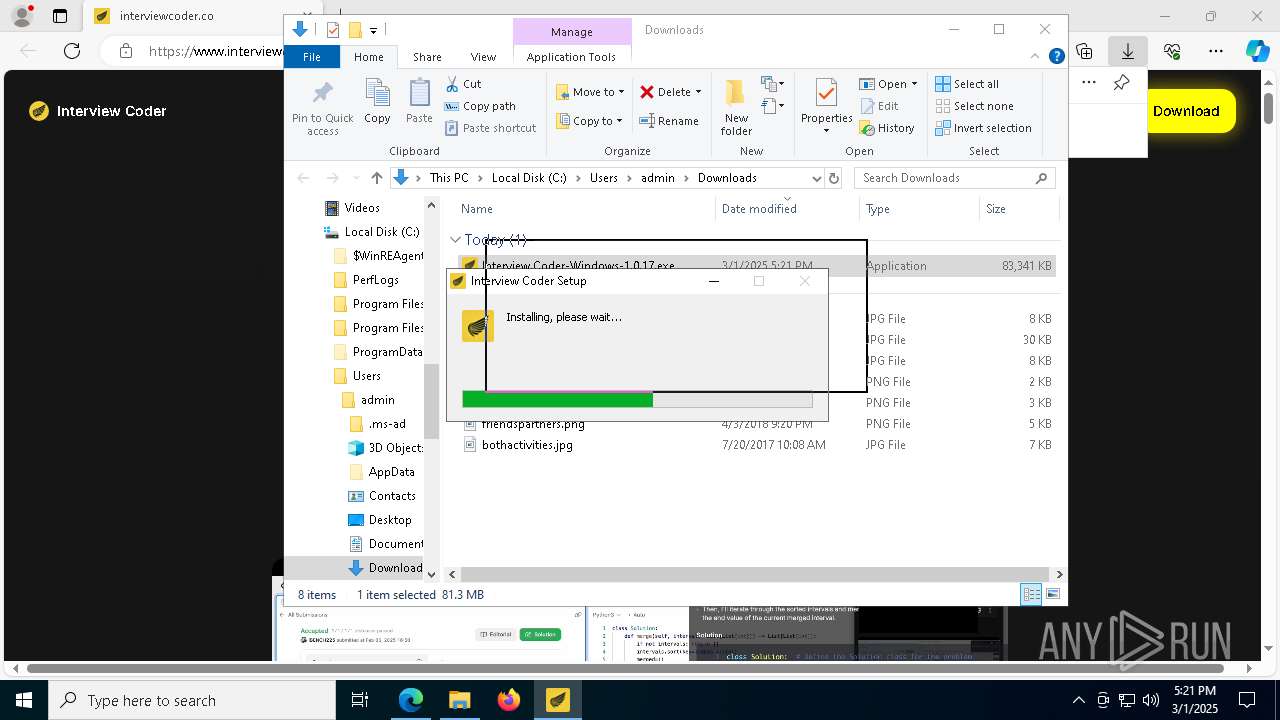Viewport: 1280px width, 720px height.
Task: Open the Copy to dropdown
Action: coord(590,121)
